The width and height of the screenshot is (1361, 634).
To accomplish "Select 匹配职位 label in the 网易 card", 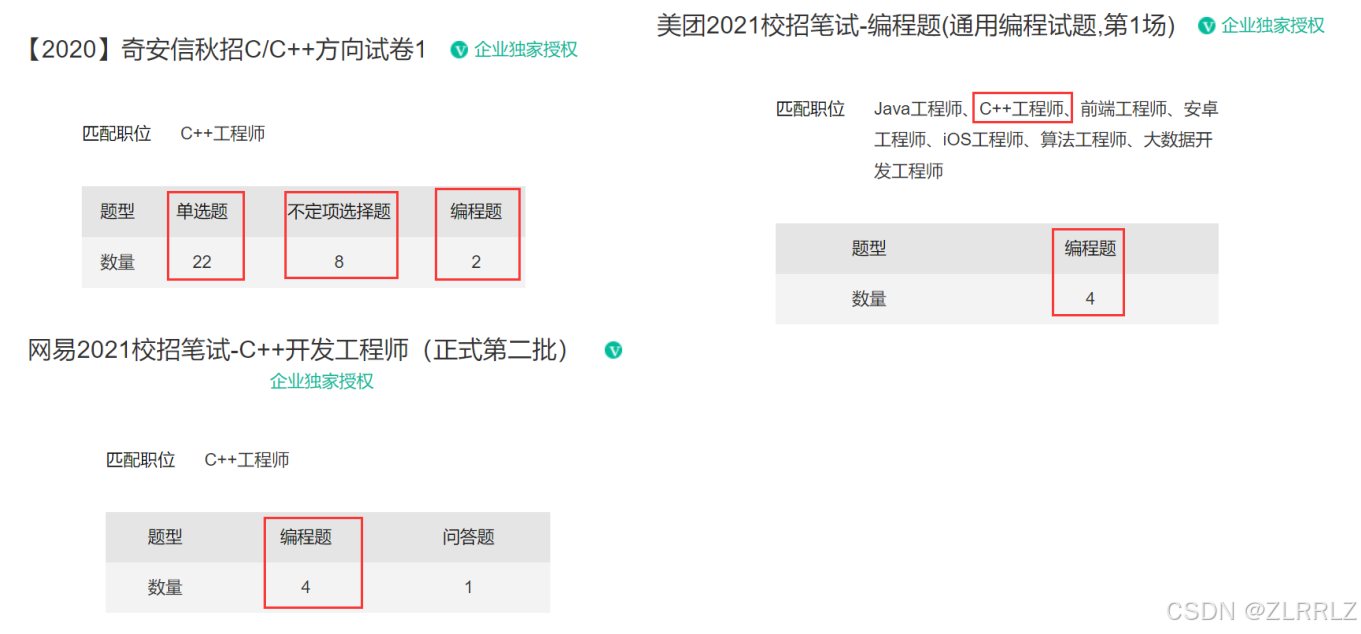I will pos(141,459).
